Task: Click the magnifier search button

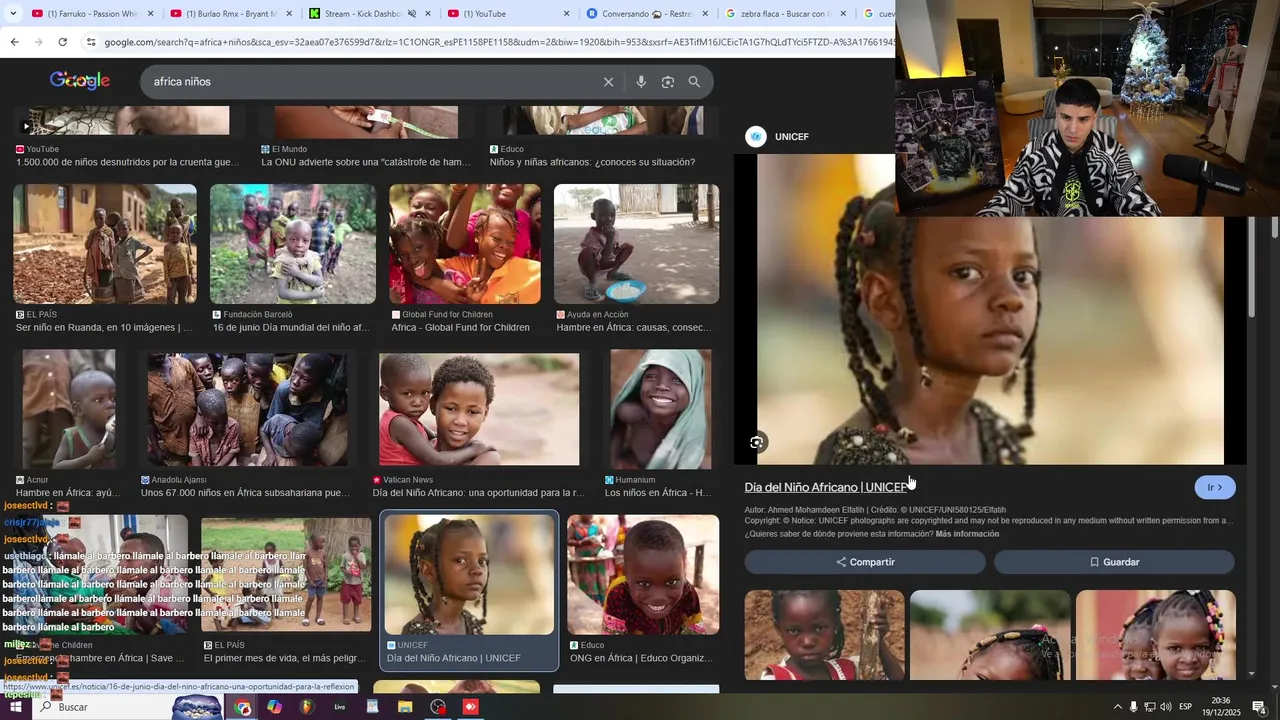Action: tap(694, 82)
